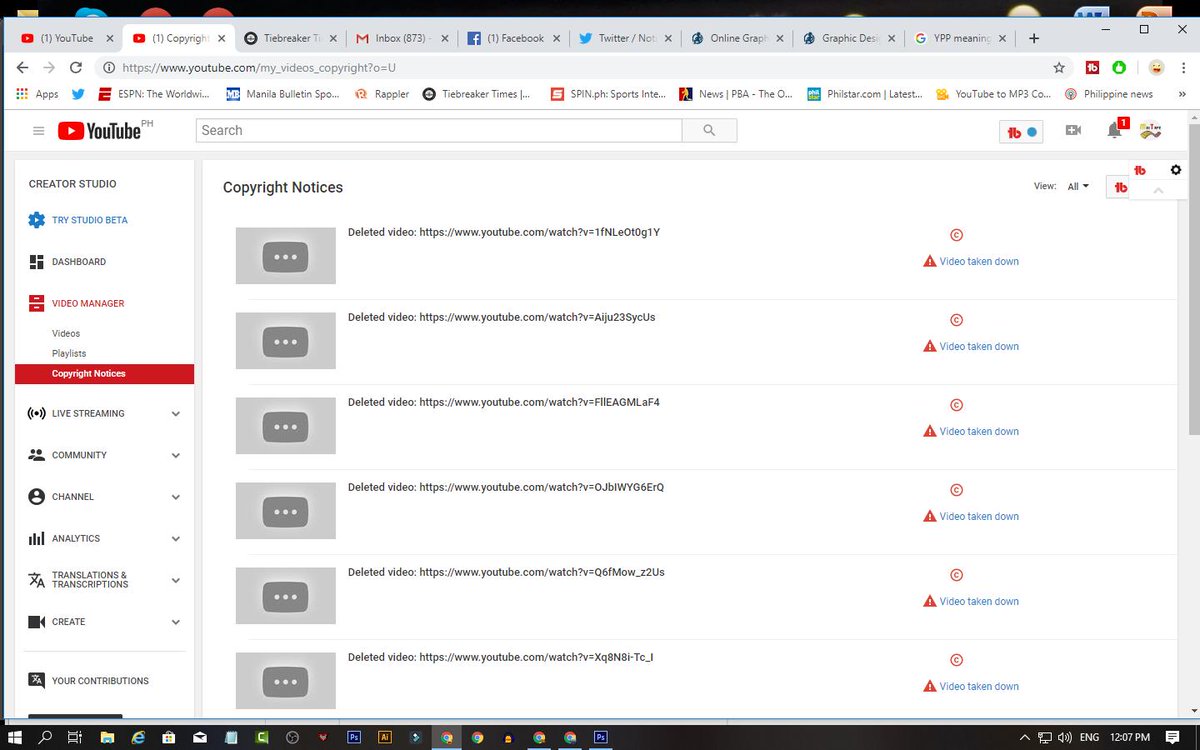Open Adobe Illustrator from taskbar
Screen dimensions: 1200x750
384,737
